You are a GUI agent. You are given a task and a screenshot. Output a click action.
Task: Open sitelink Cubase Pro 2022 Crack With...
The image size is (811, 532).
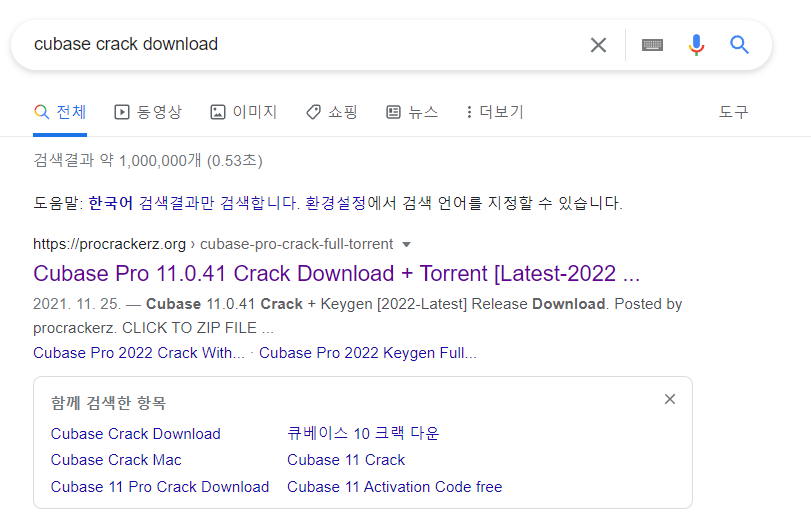point(139,353)
